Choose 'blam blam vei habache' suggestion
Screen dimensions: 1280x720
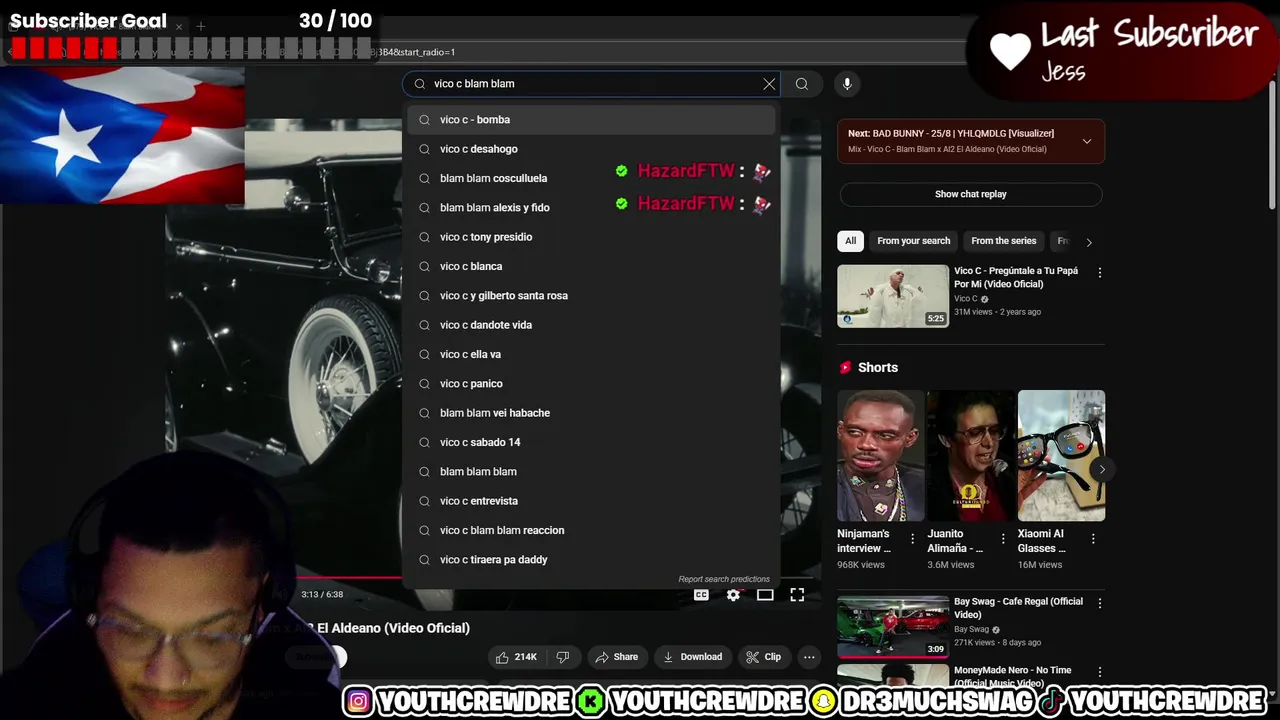coord(591,413)
